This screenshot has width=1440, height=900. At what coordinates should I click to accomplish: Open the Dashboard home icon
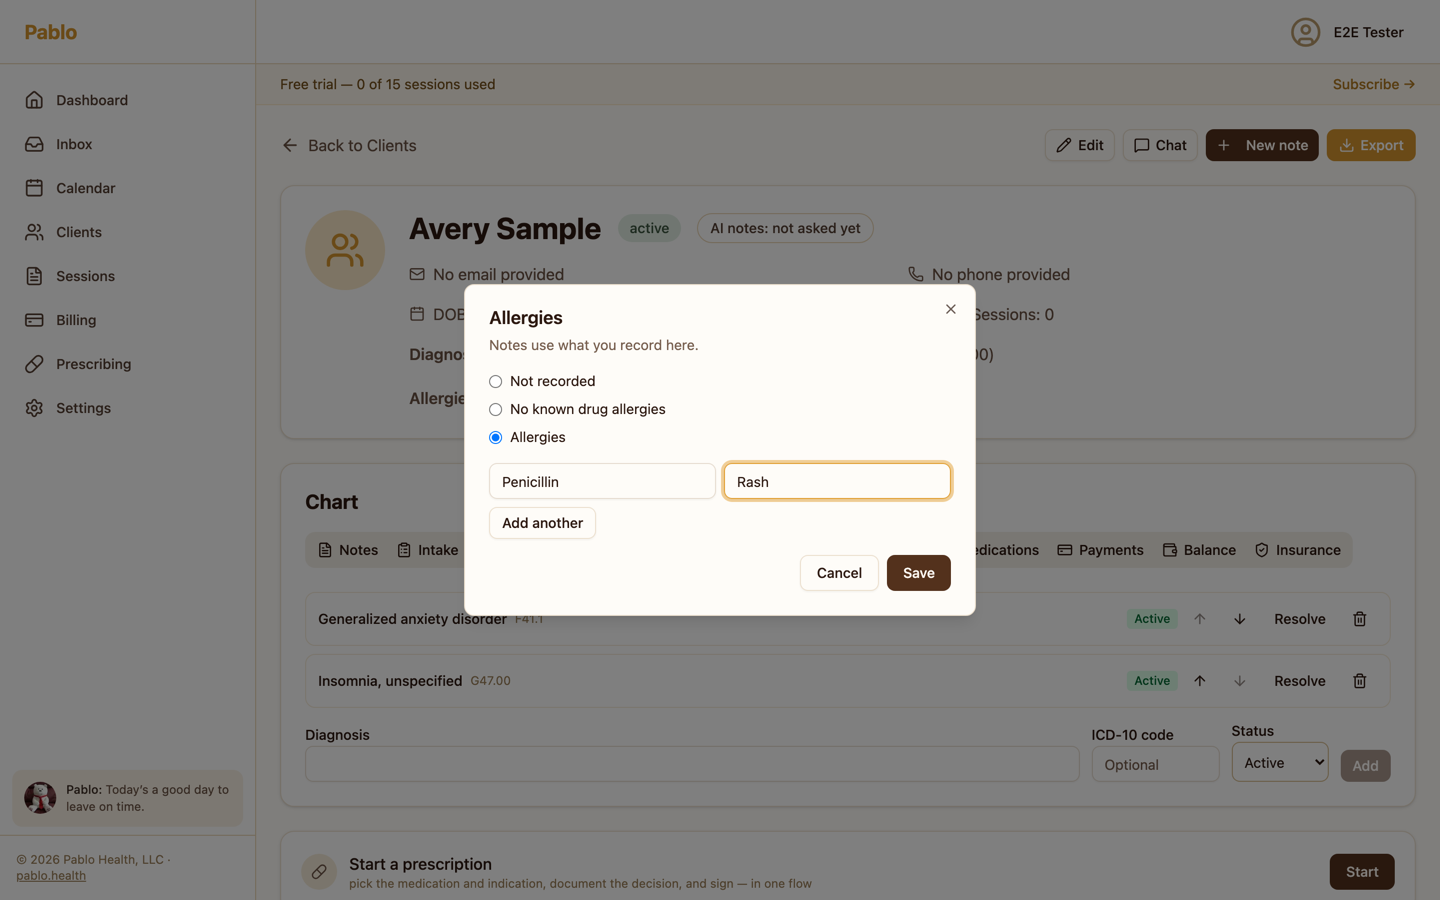click(34, 100)
